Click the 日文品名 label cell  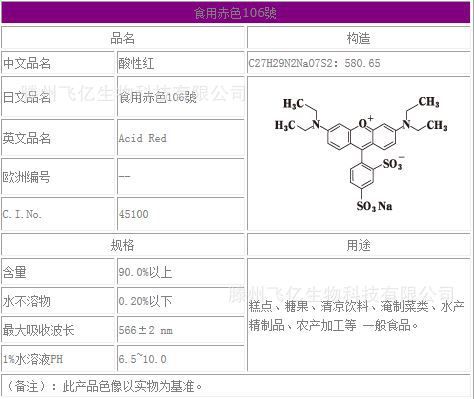coord(58,97)
